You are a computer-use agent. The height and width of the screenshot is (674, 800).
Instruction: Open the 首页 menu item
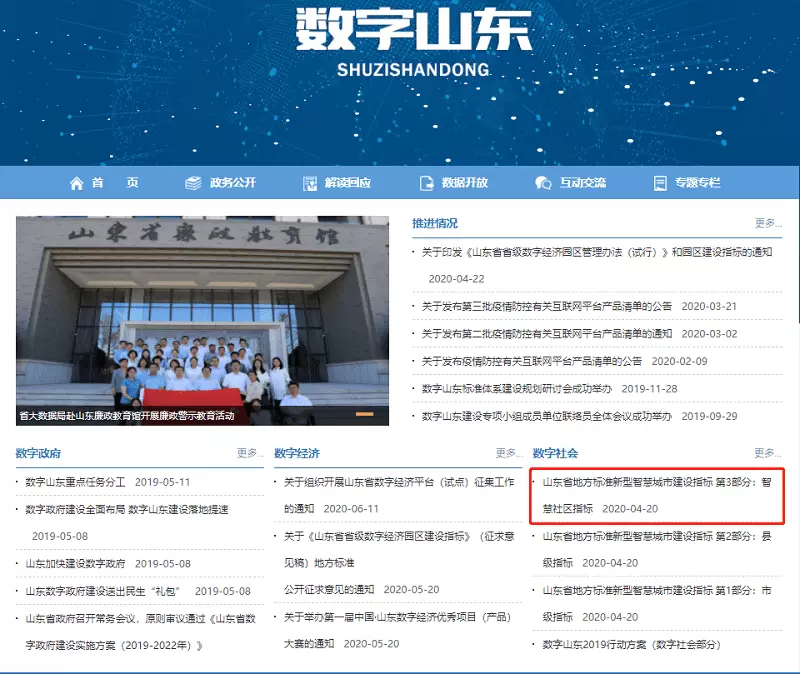115,183
